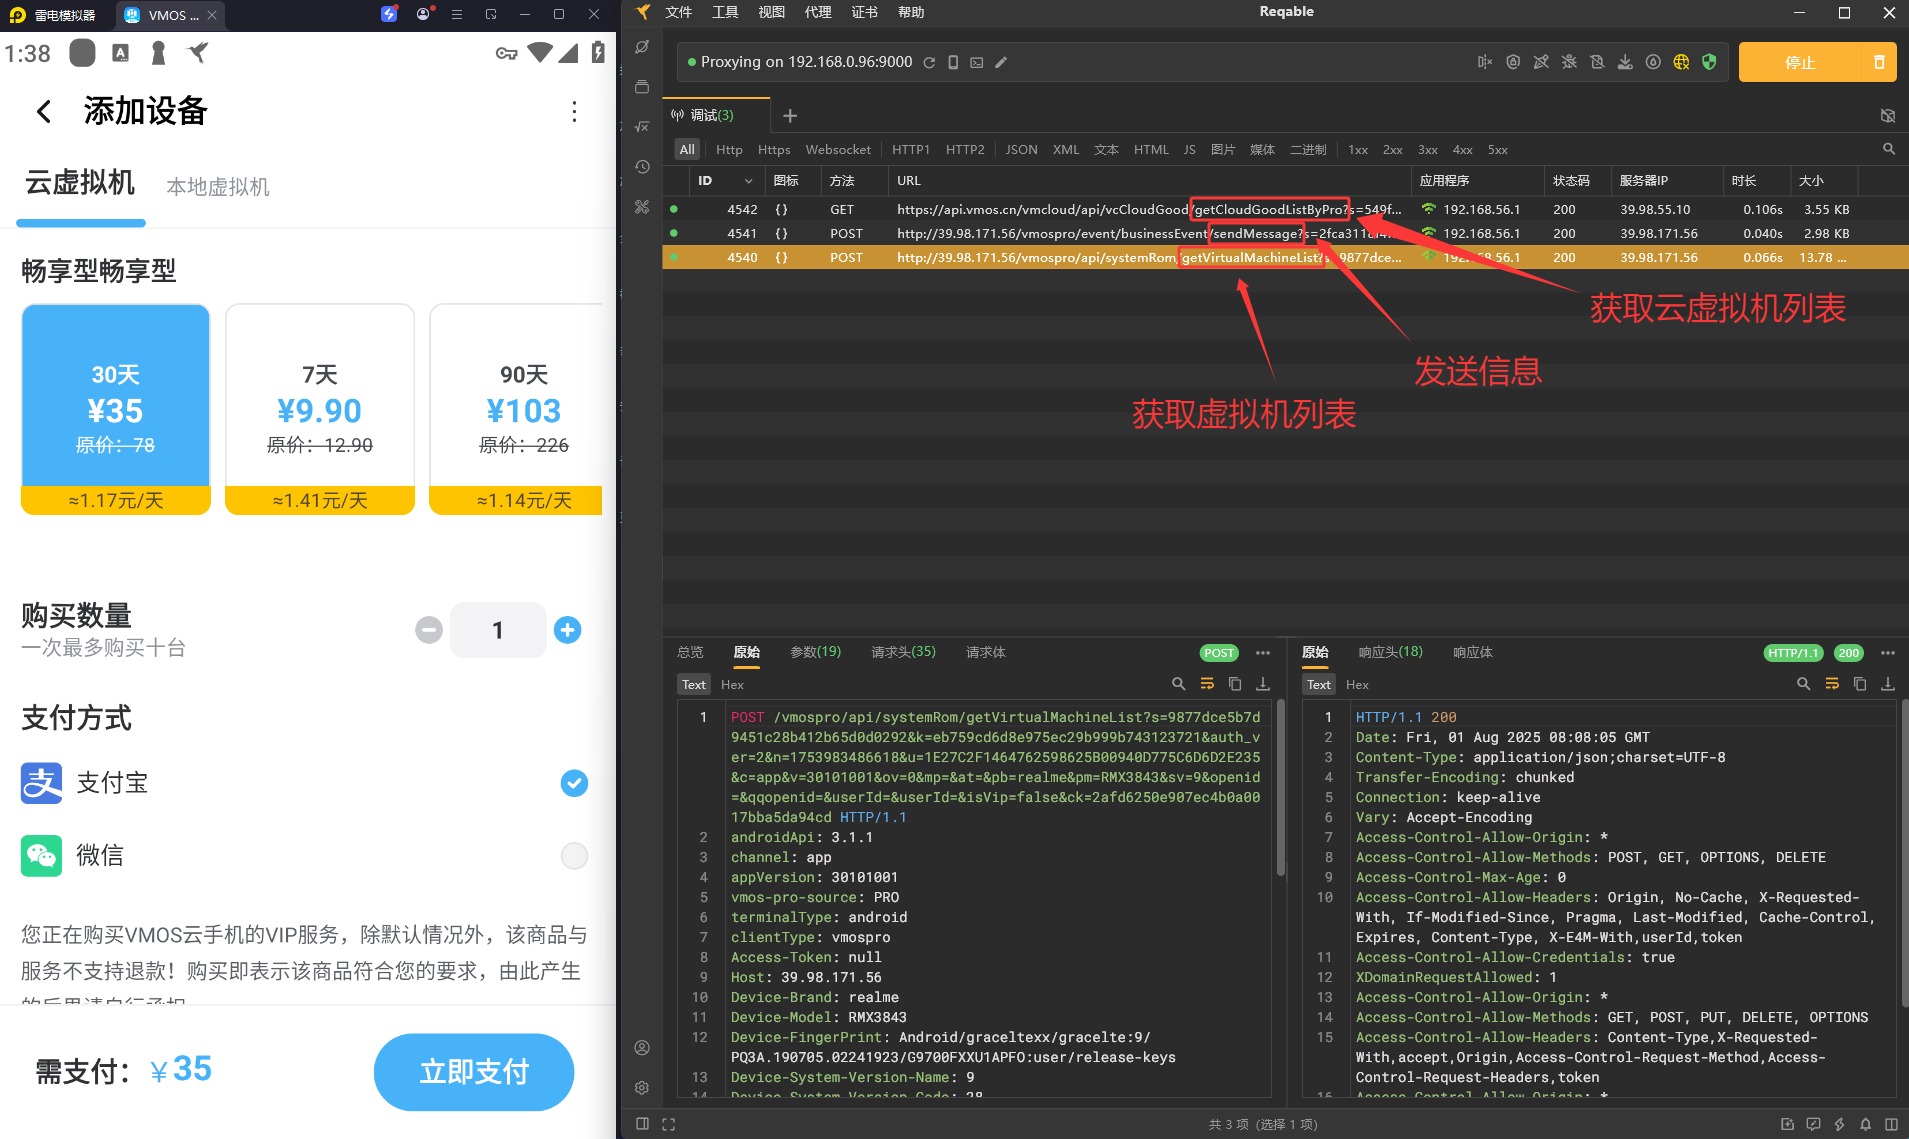Open the 证书 menu
The width and height of the screenshot is (1909, 1139).
865,12
